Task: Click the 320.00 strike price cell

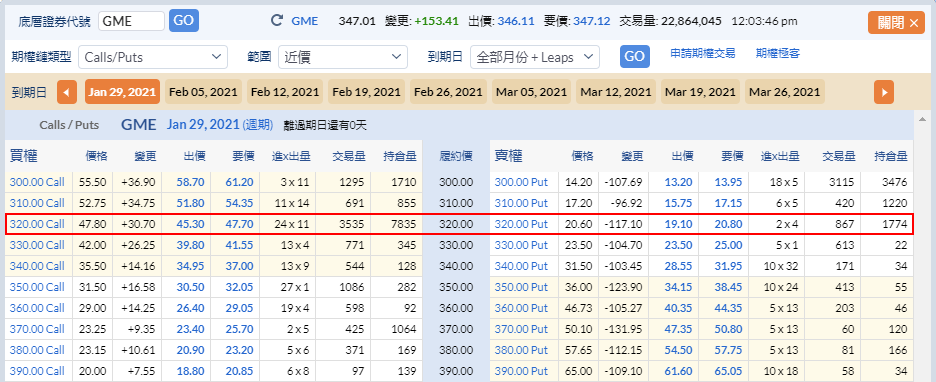Action: coord(456,224)
